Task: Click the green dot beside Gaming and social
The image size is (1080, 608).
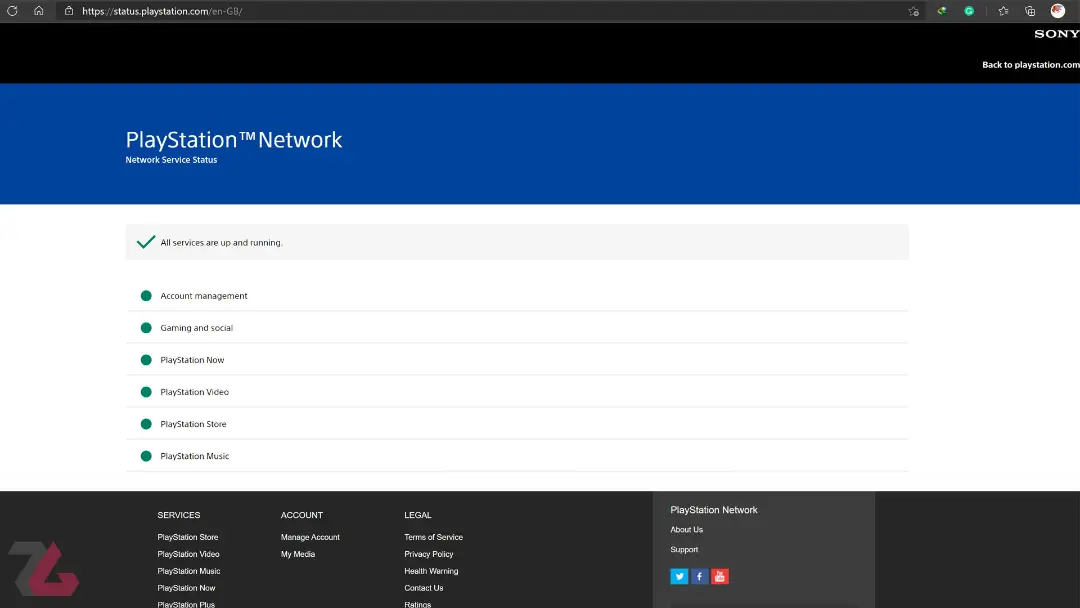Action: click(x=146, y=328)
